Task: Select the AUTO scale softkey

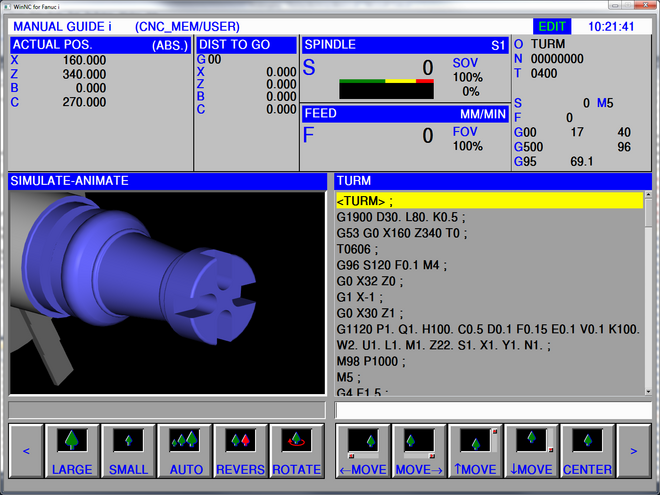Action: point(185,451)
